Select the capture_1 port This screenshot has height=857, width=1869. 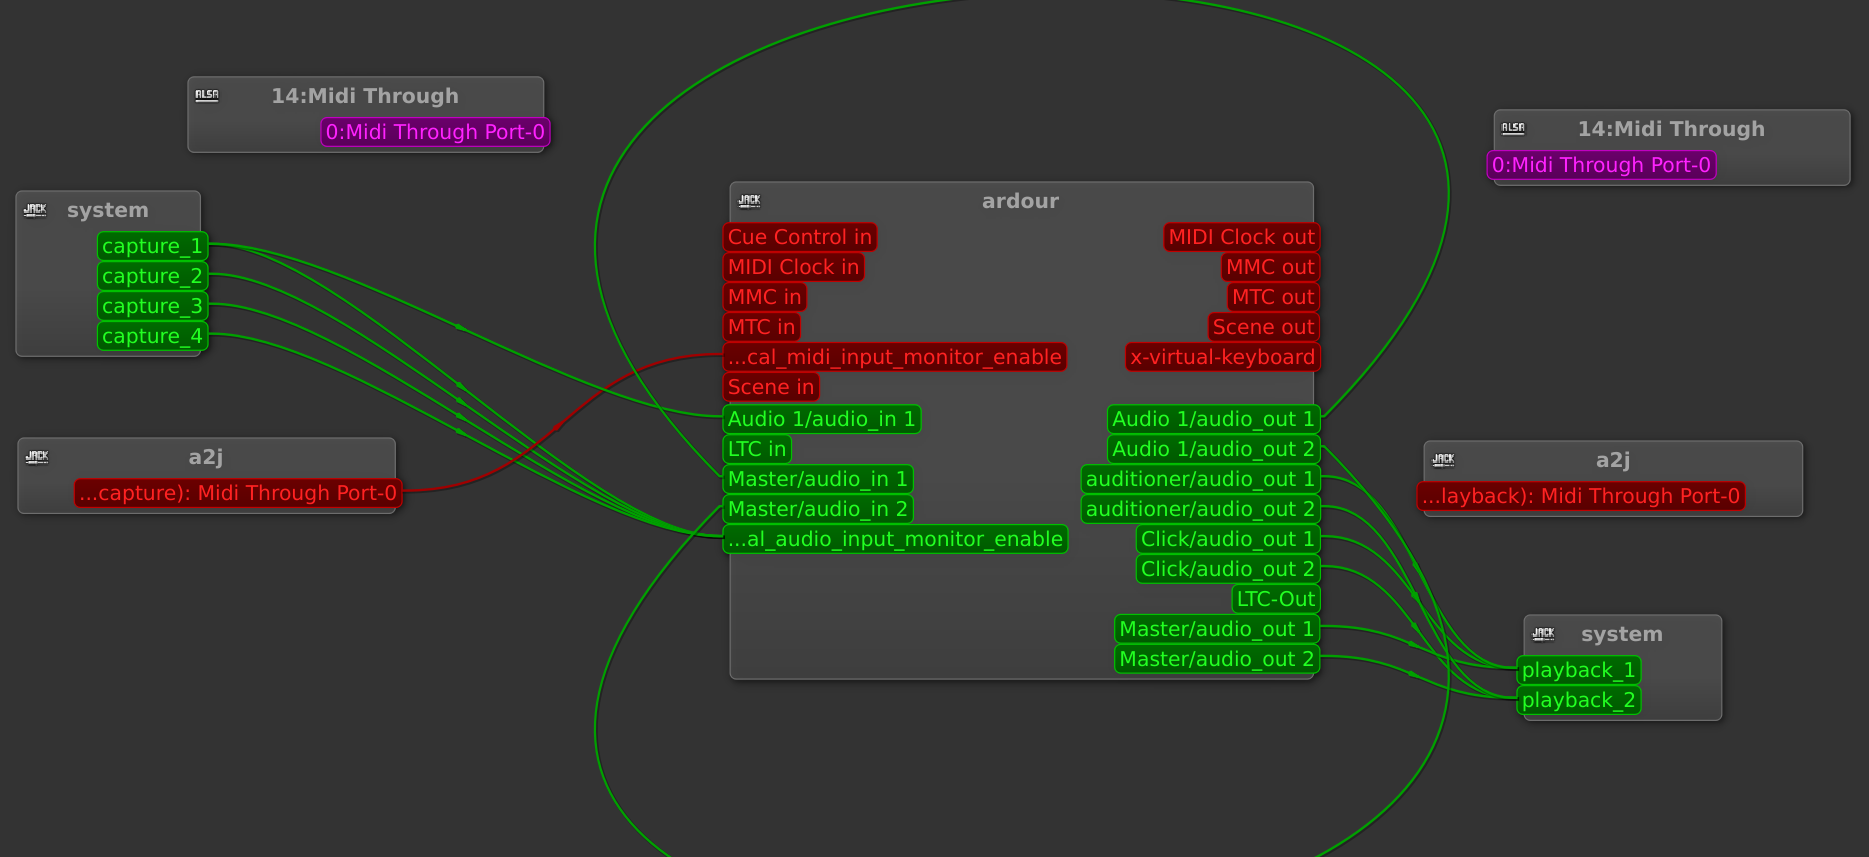(x=153, y=246)
